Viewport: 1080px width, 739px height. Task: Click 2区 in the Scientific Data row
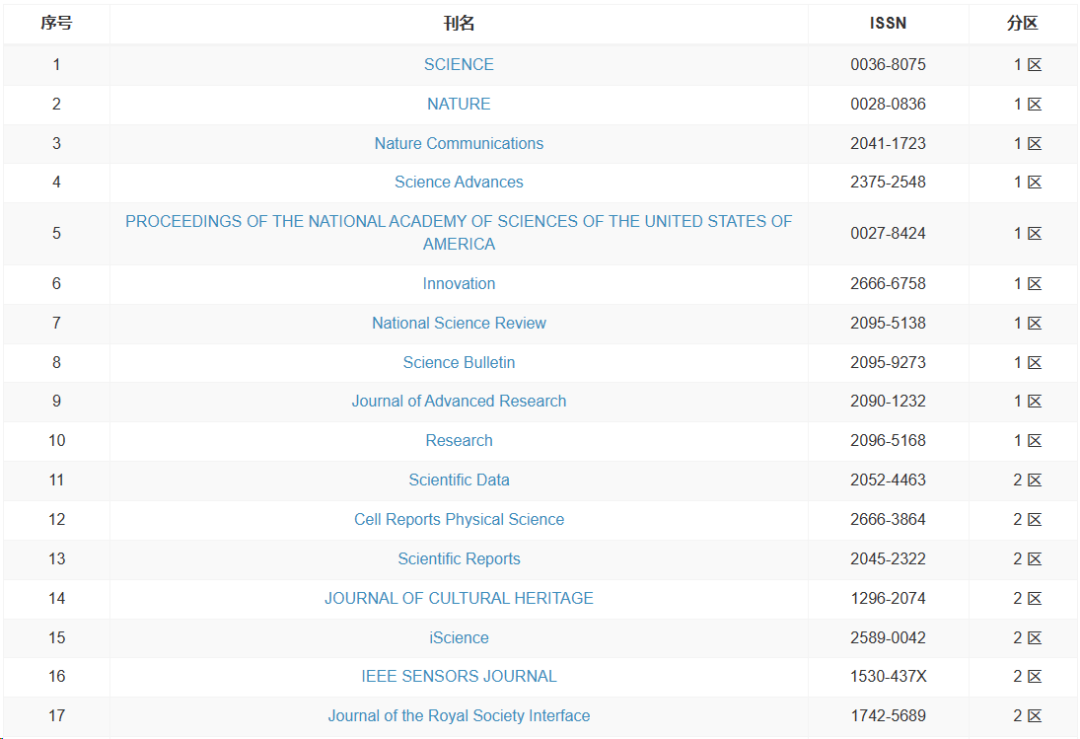click(x=1027, y=480)
